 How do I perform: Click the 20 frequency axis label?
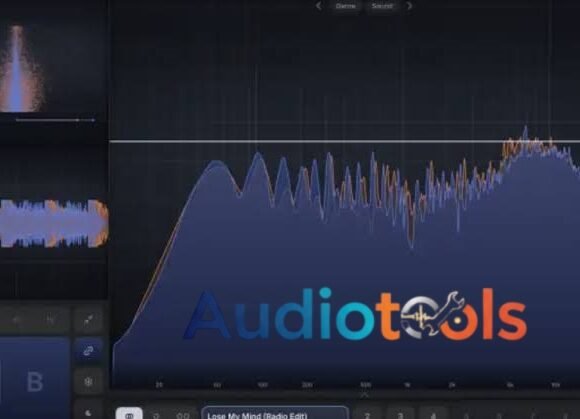(x=159, y=385)
